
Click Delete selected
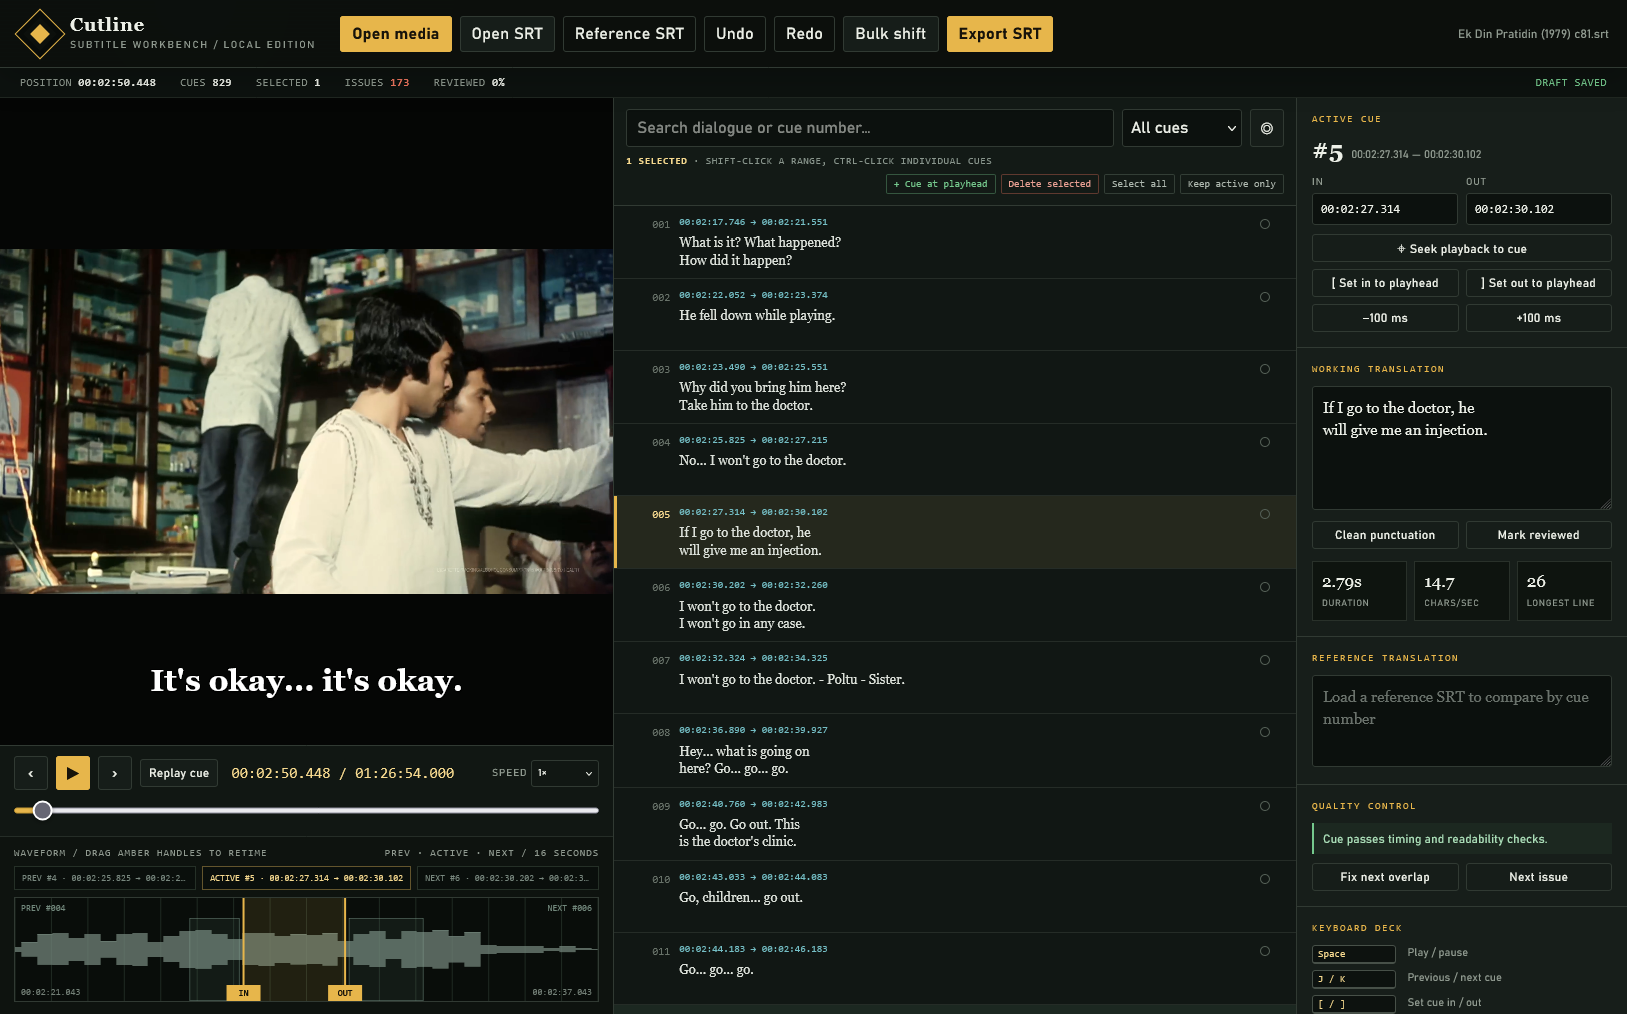pyautogui.click(x=1050, y=184)
